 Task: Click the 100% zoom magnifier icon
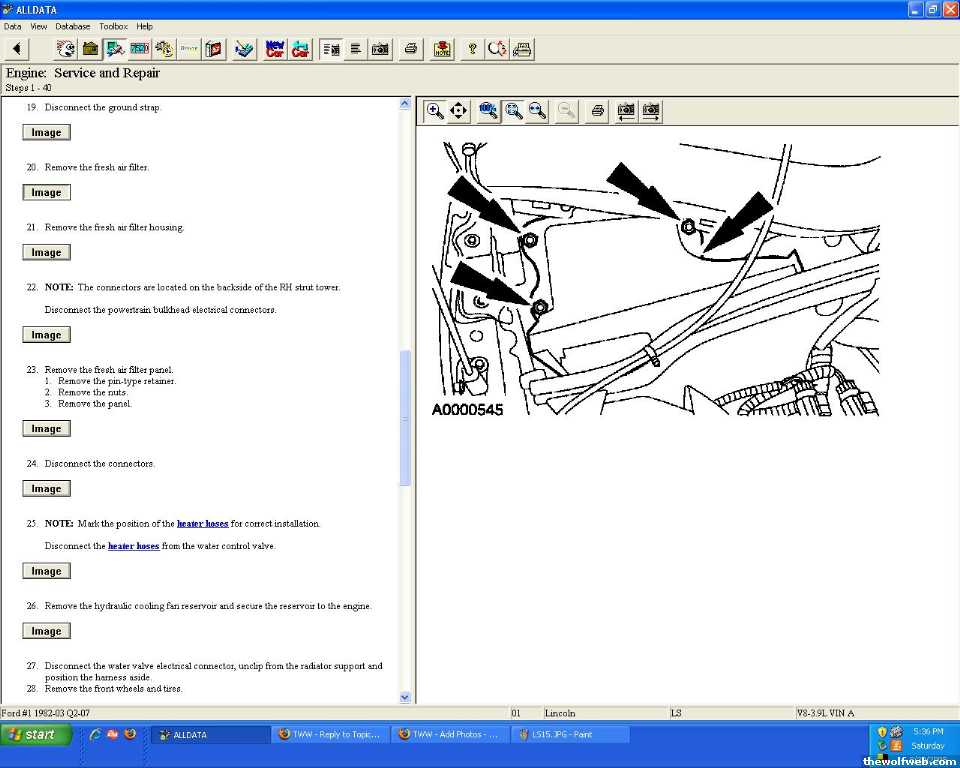pyautogui.click(x=488, y=111)
